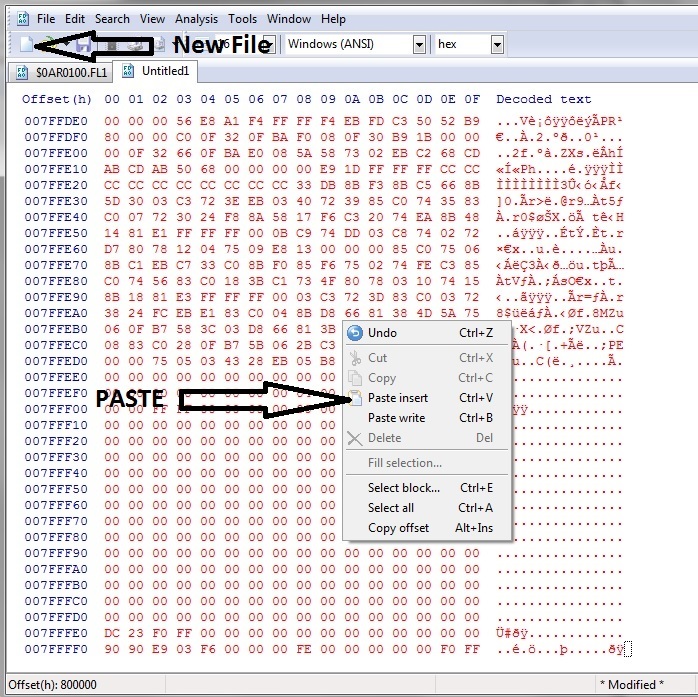Open the Edit menu
Image resolution: width=698 pixels, height=697 pixels.
click(x=74, y=19)
